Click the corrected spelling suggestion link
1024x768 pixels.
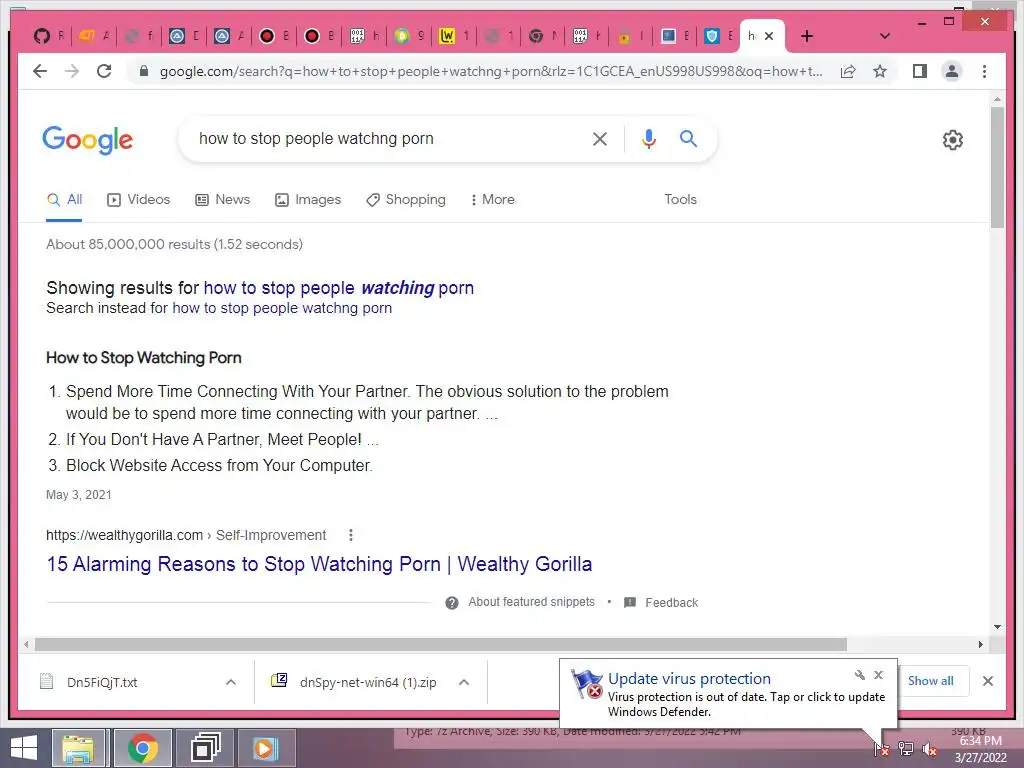point(338,288)
